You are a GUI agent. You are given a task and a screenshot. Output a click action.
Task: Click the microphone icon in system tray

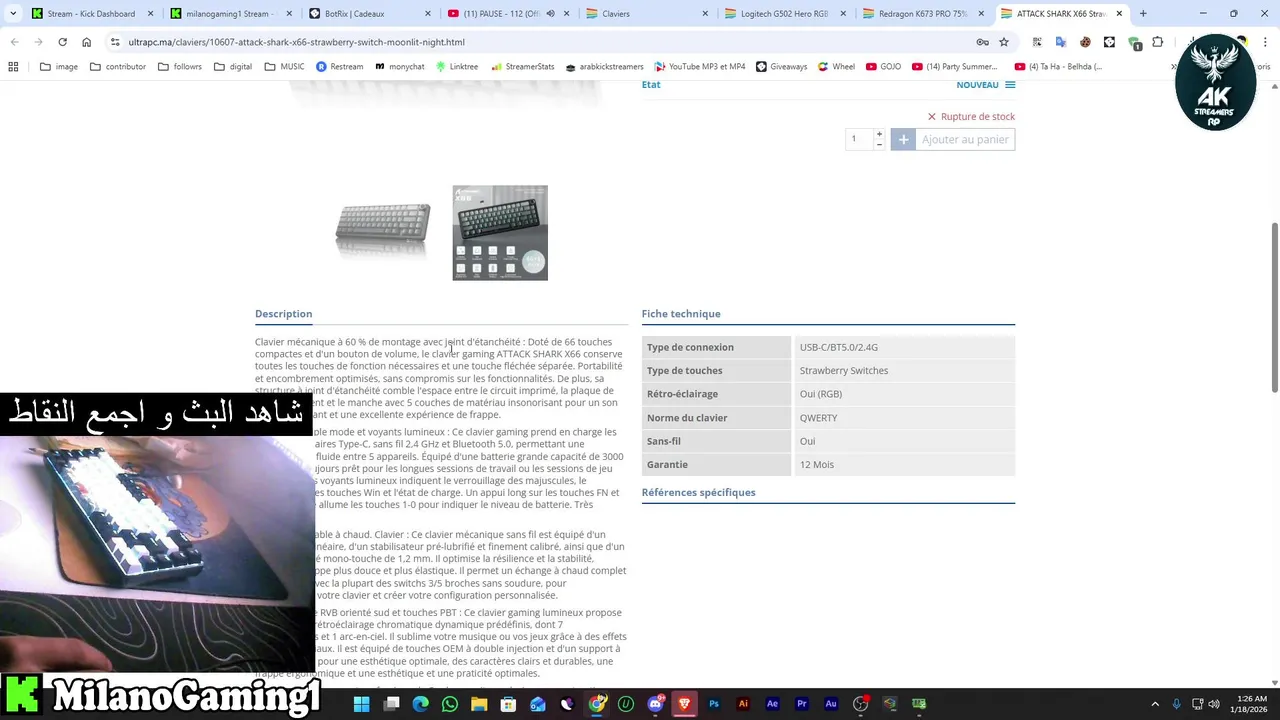tap(1176, 704)
